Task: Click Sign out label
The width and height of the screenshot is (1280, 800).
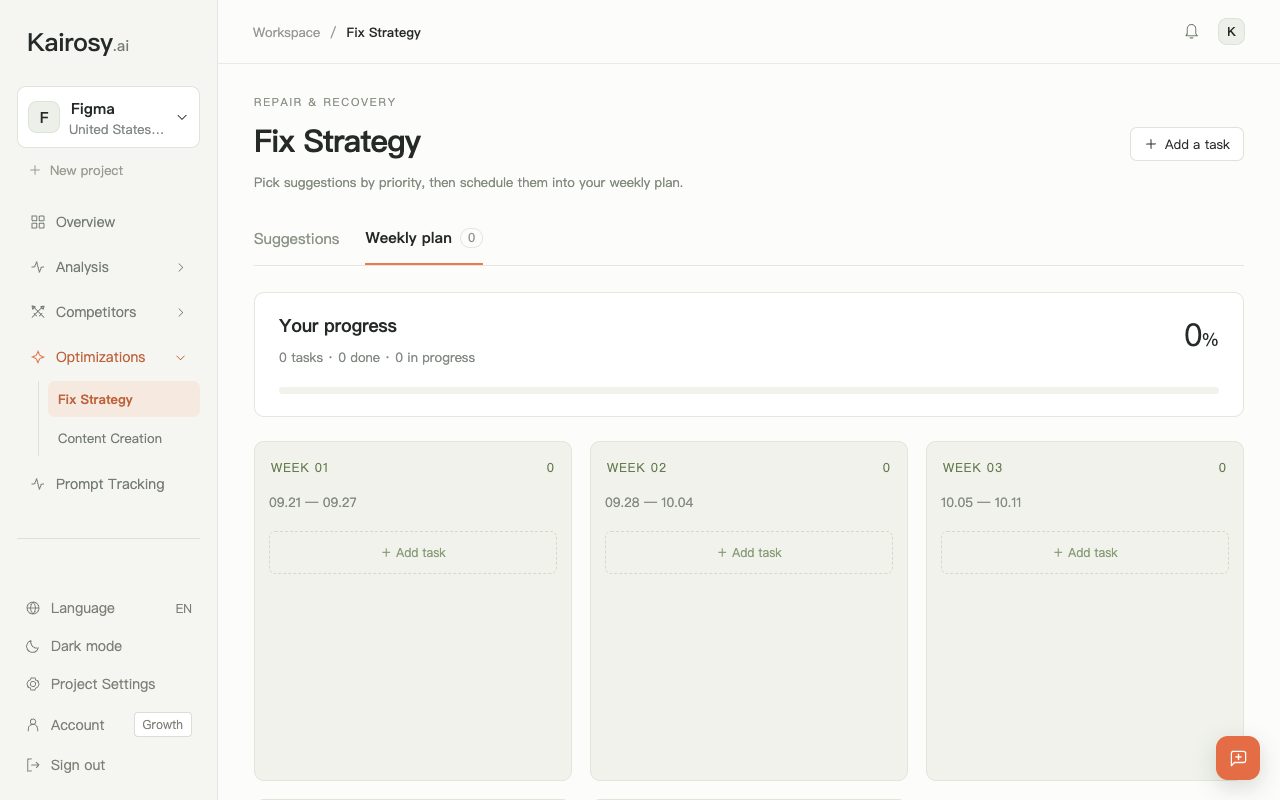Action: [78, 765]
